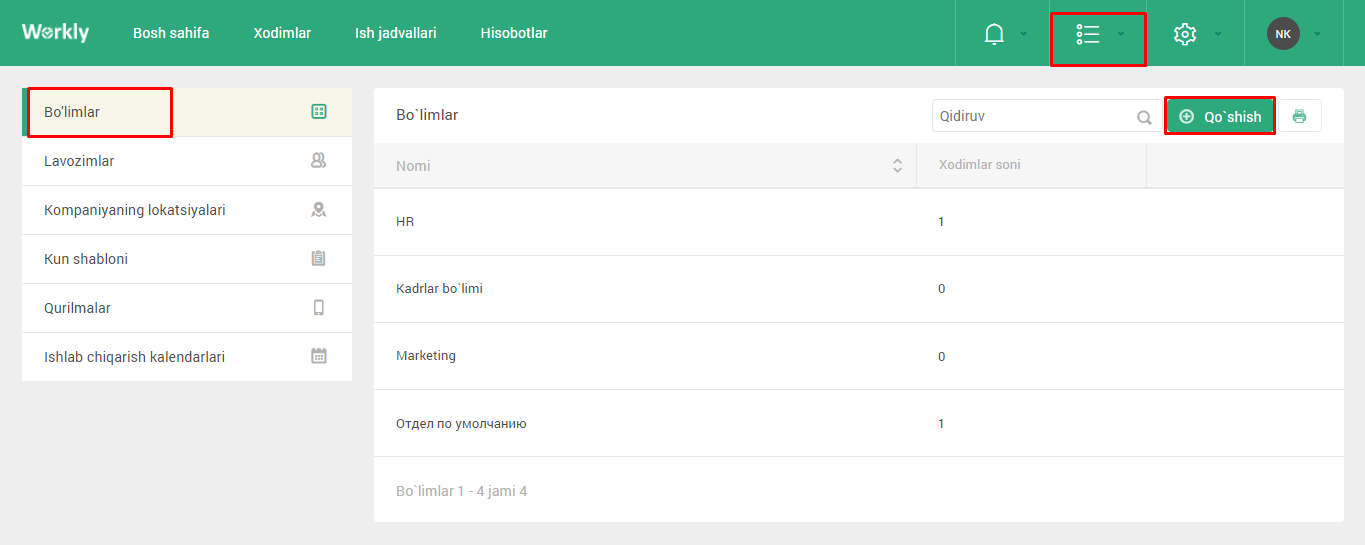Sort by the Nomi column arrows
Screen dimensions: 1365x545
click(x=897, y=166)
